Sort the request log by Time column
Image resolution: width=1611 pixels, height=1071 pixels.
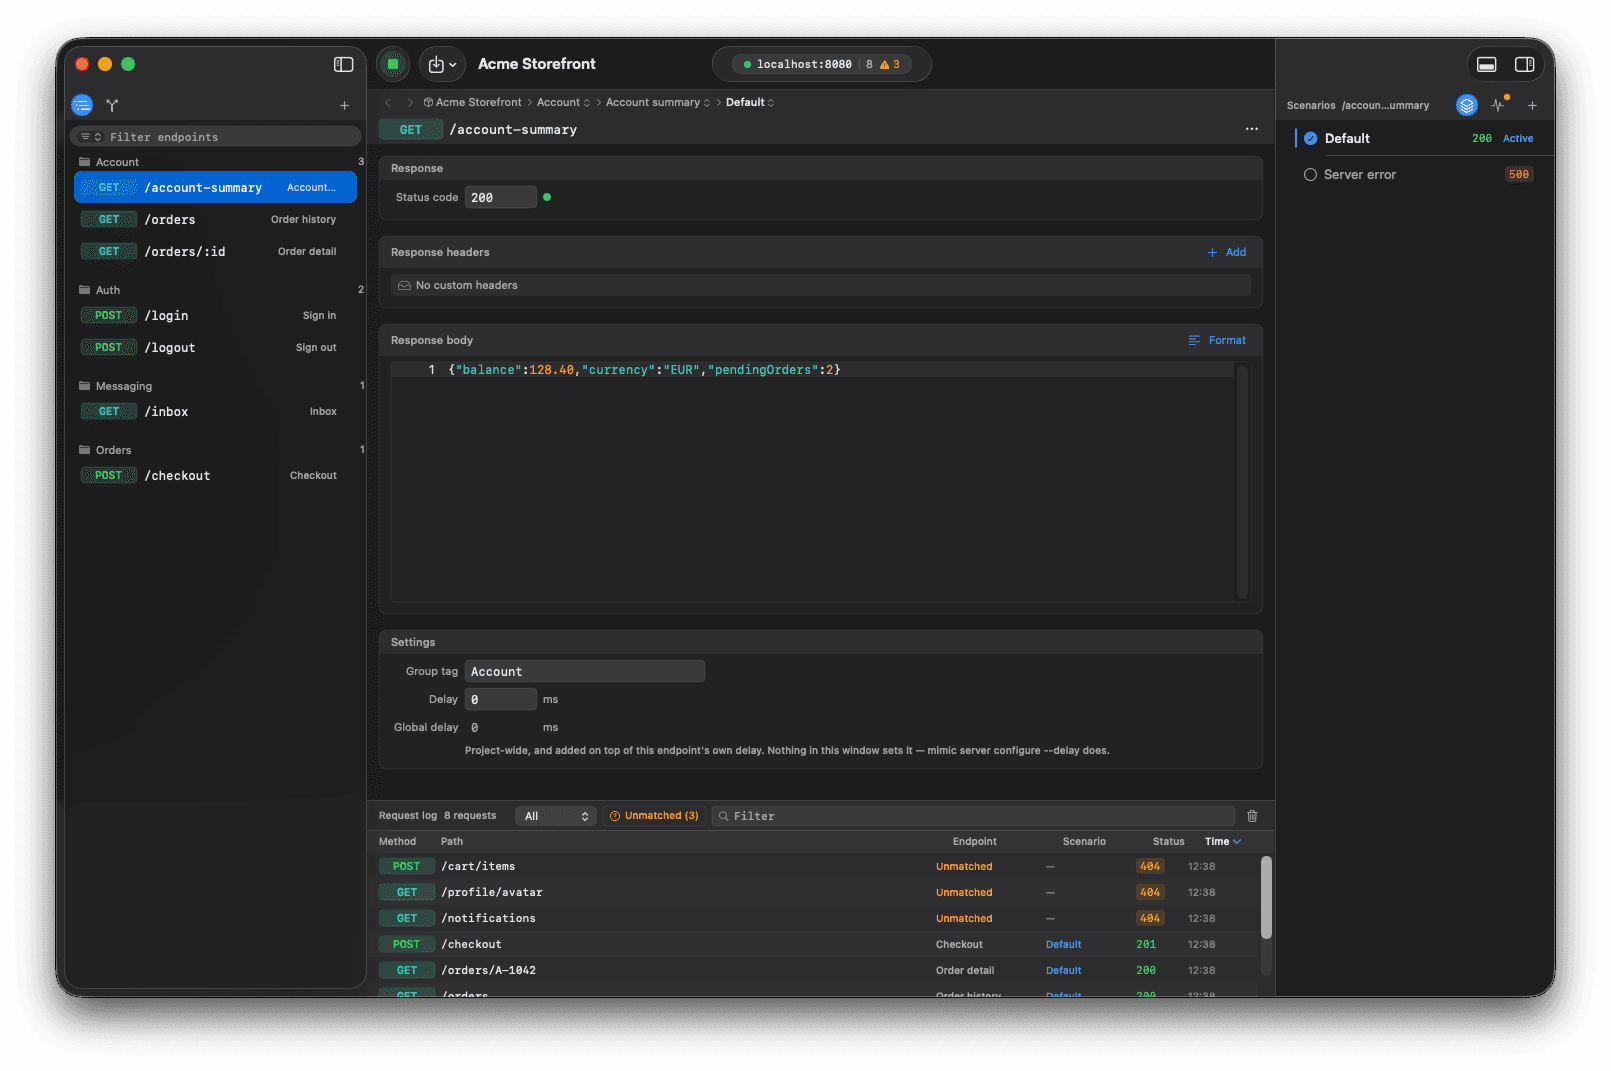tap(1222, 842)
